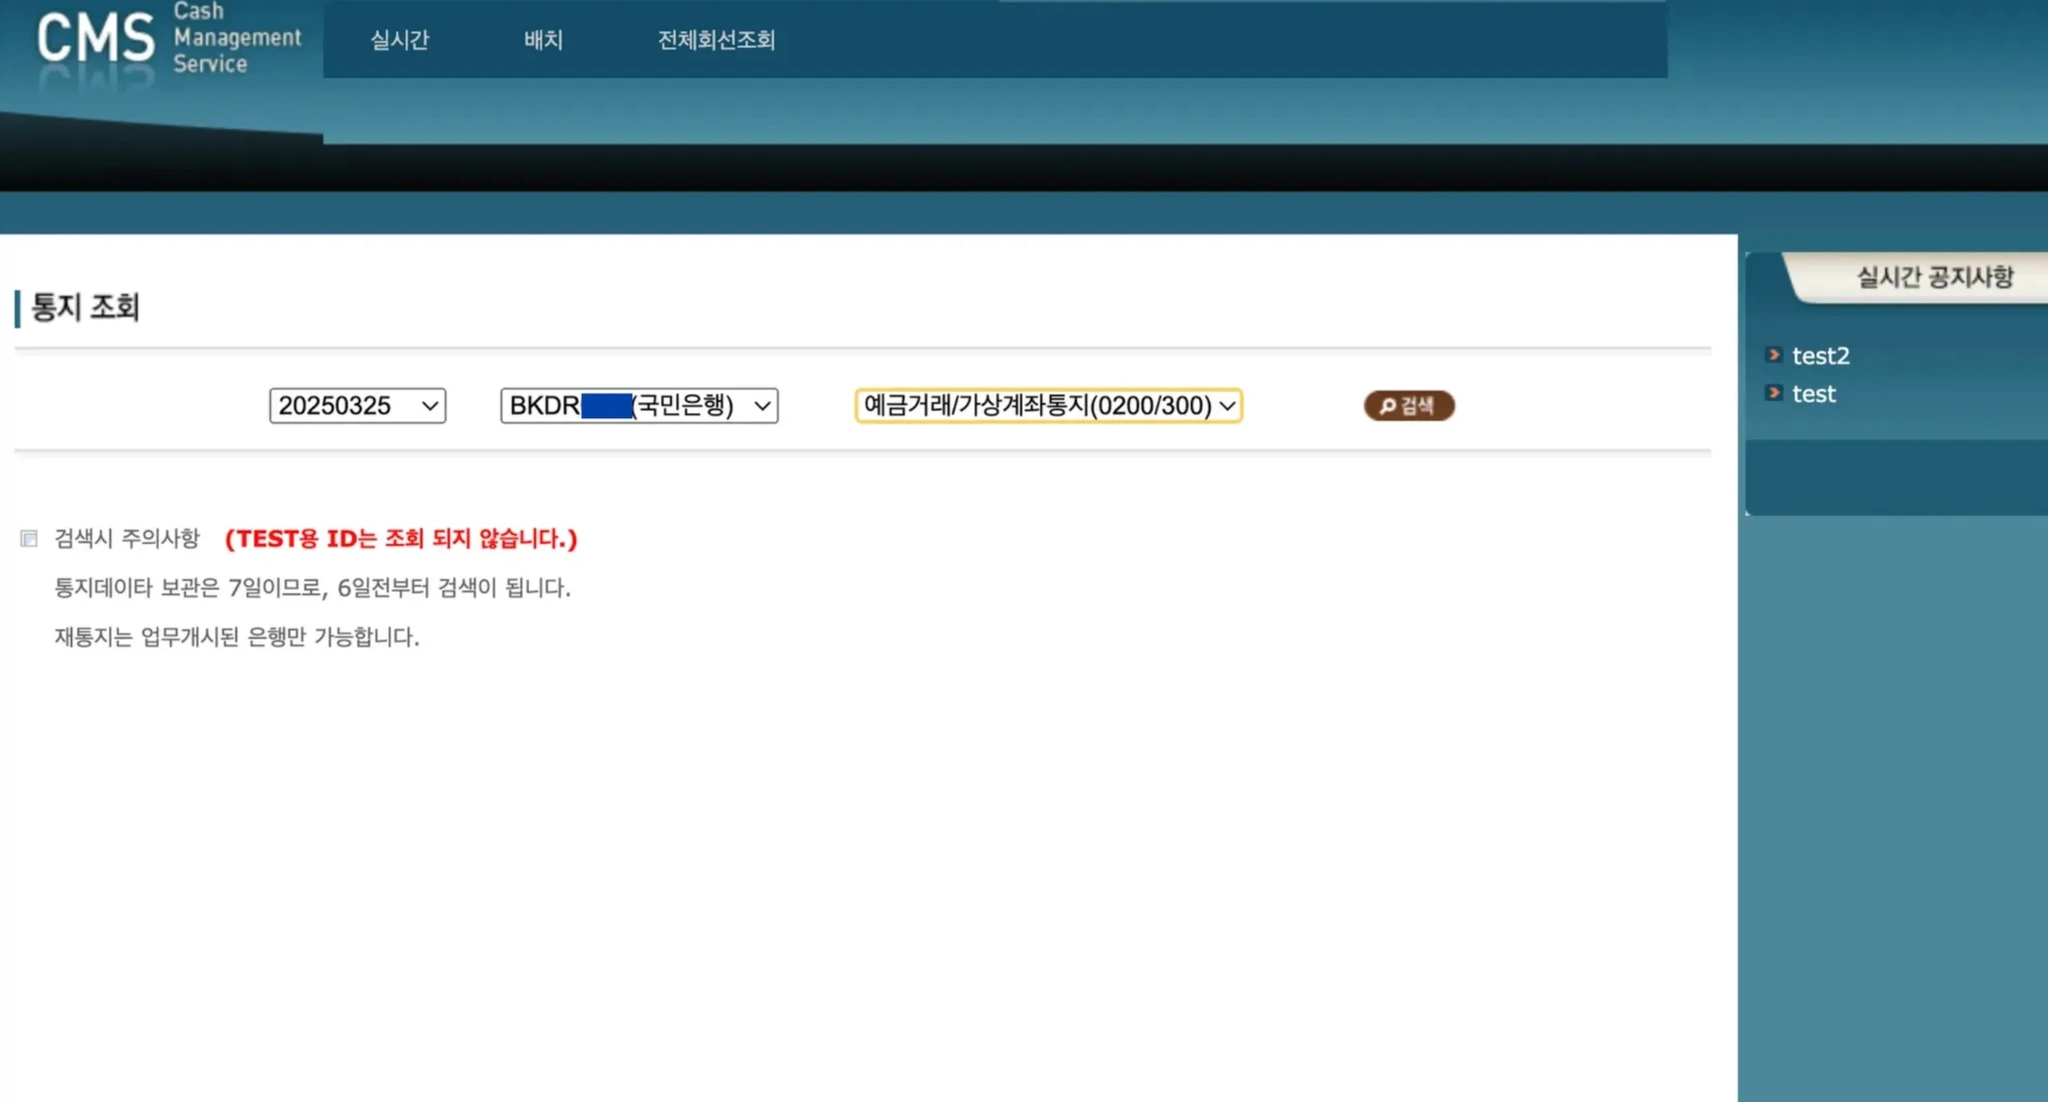Screen dimensions: 2048x1102
Task: Click the chevron arrow on the date selector
Action: tap(430, 406)
